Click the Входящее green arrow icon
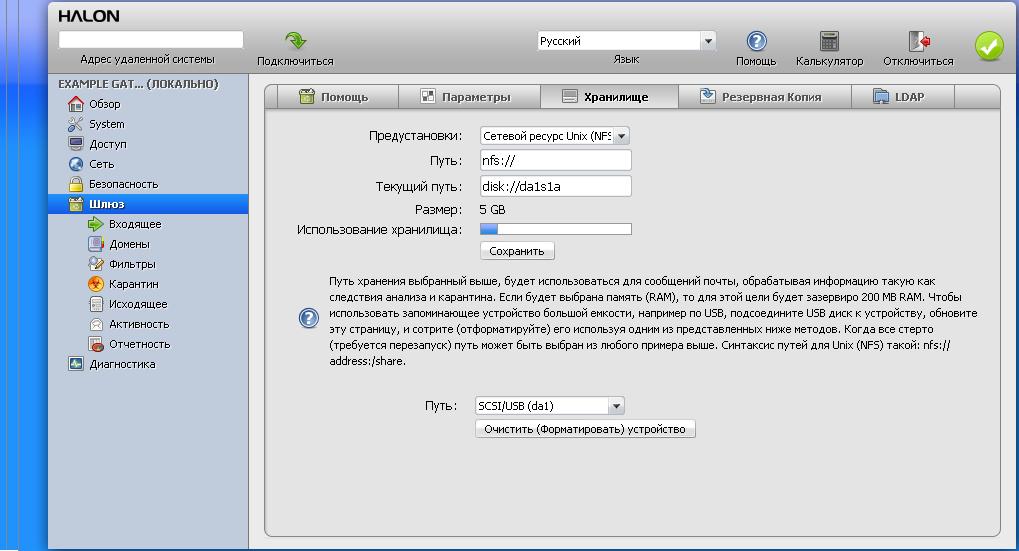This screenshot has width=1019, height=551. point(96,224)
